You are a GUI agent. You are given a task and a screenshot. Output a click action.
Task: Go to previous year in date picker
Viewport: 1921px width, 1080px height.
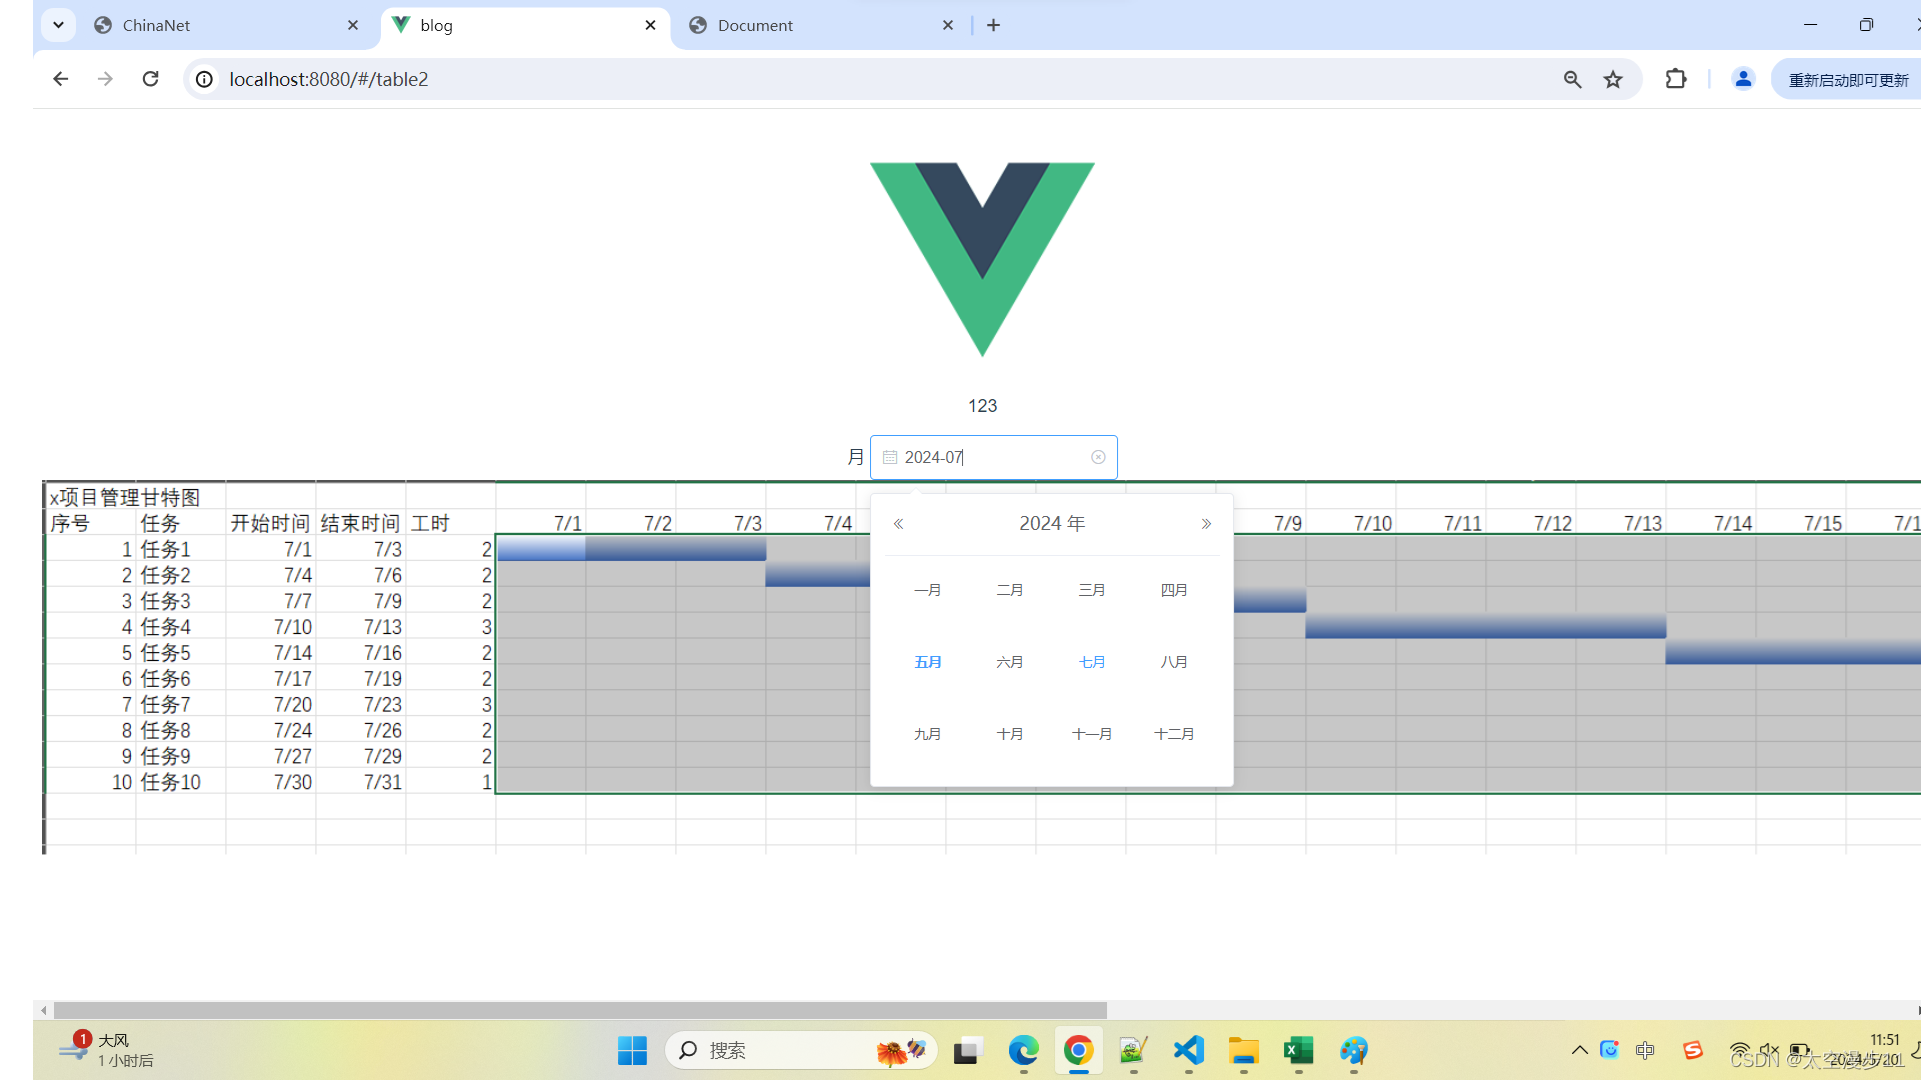(898, 524)
